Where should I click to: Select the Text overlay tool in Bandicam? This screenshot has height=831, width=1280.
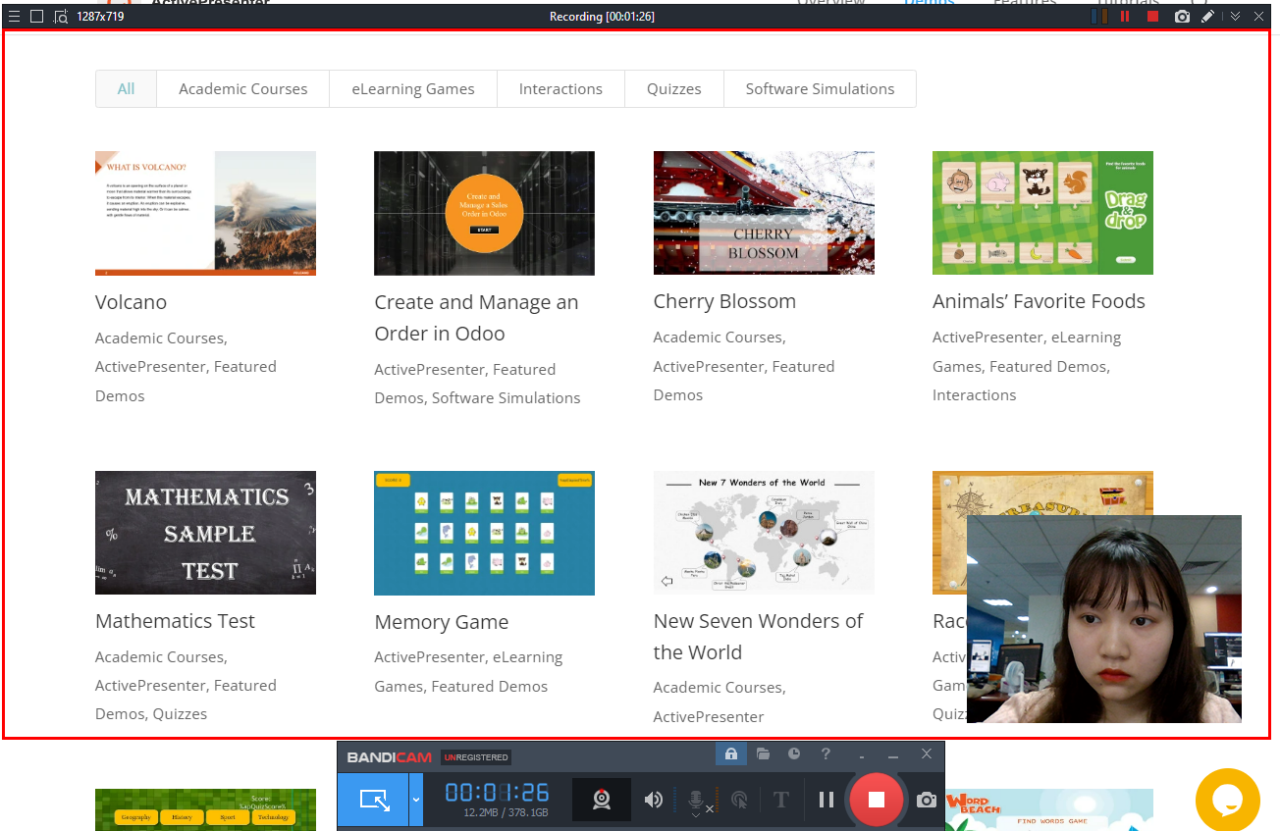(x=781, y=800)
